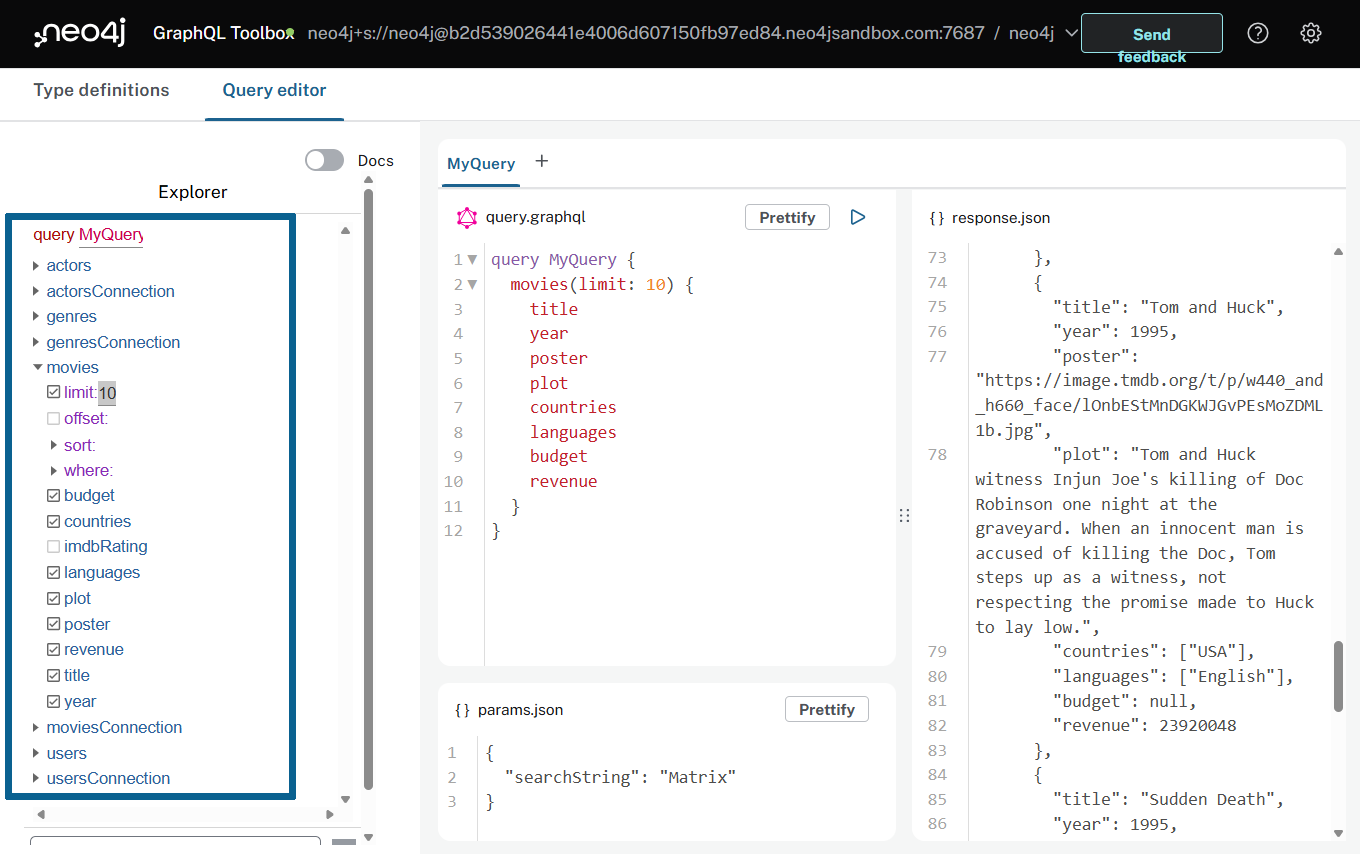Uncheck the title field checkbox
1360x854 pixels.
[x=54, y=675]
